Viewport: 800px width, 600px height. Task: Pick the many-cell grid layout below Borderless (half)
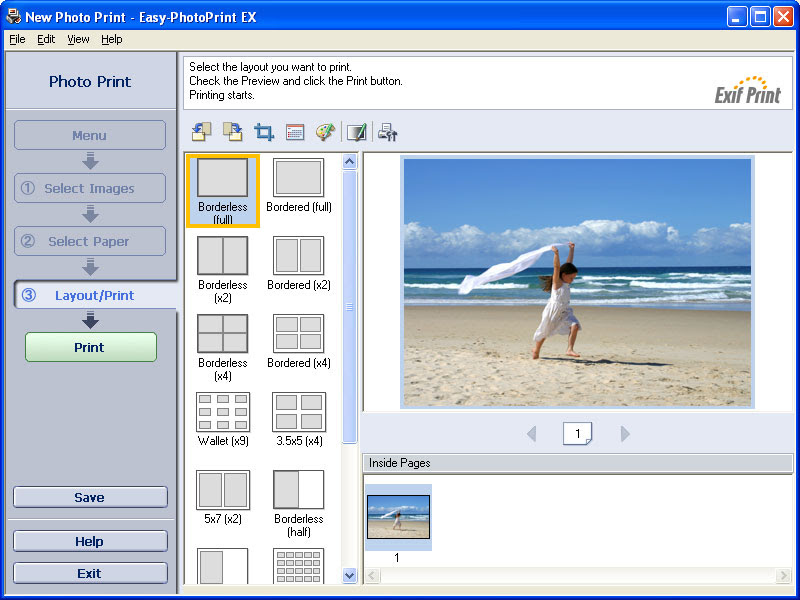299,566
